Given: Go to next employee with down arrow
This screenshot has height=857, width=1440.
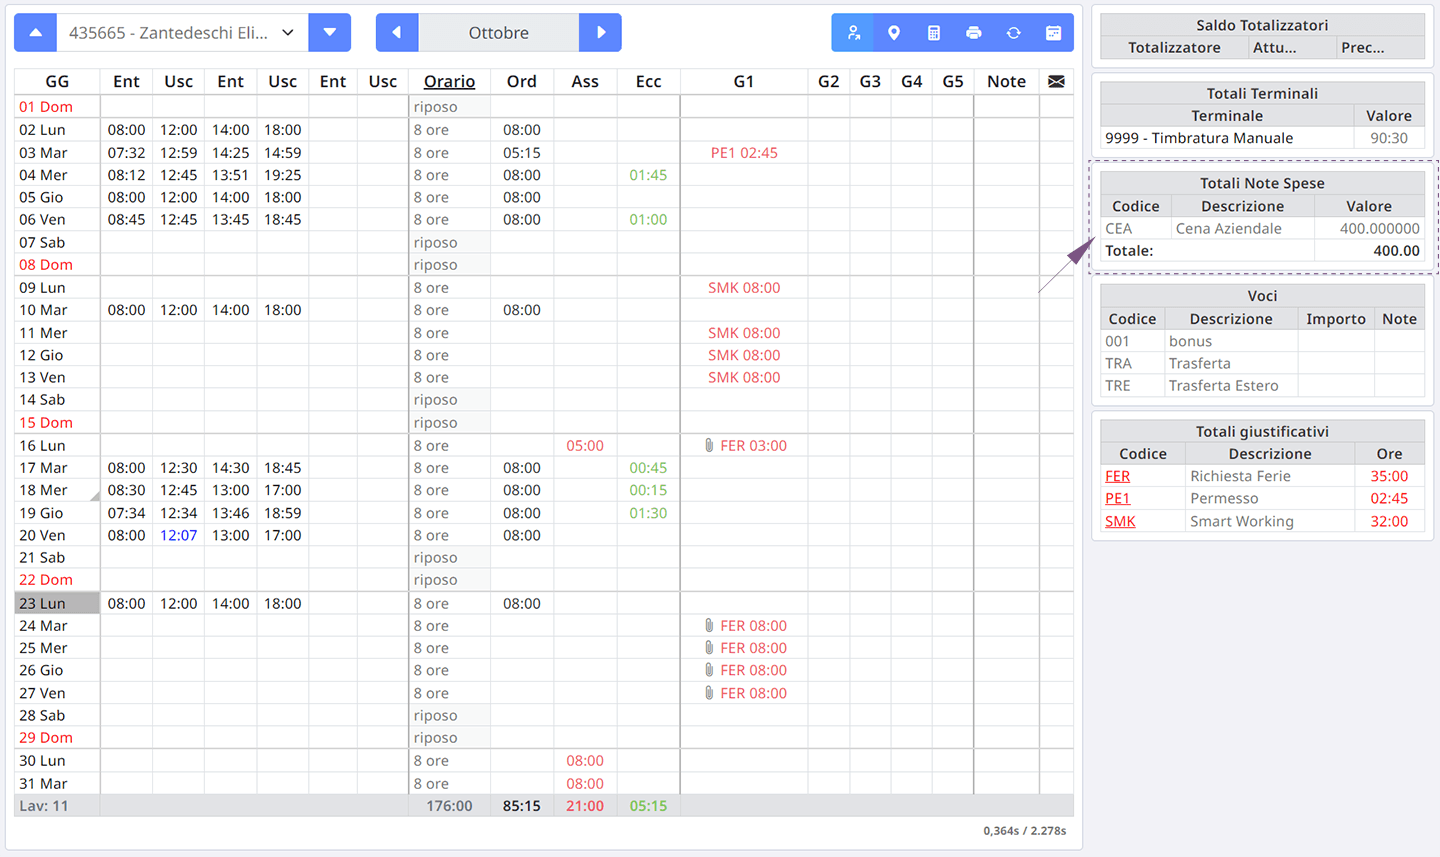Looking at the screenshot, I should (330, 33).
